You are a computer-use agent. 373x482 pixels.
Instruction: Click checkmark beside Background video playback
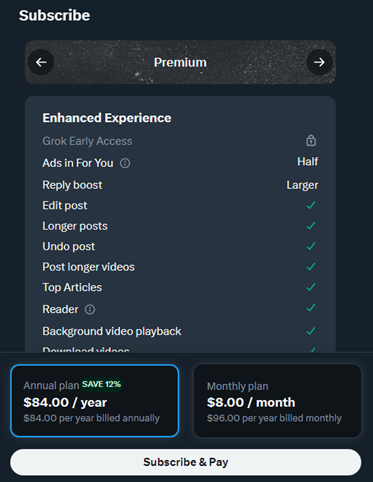coord(311,331)
